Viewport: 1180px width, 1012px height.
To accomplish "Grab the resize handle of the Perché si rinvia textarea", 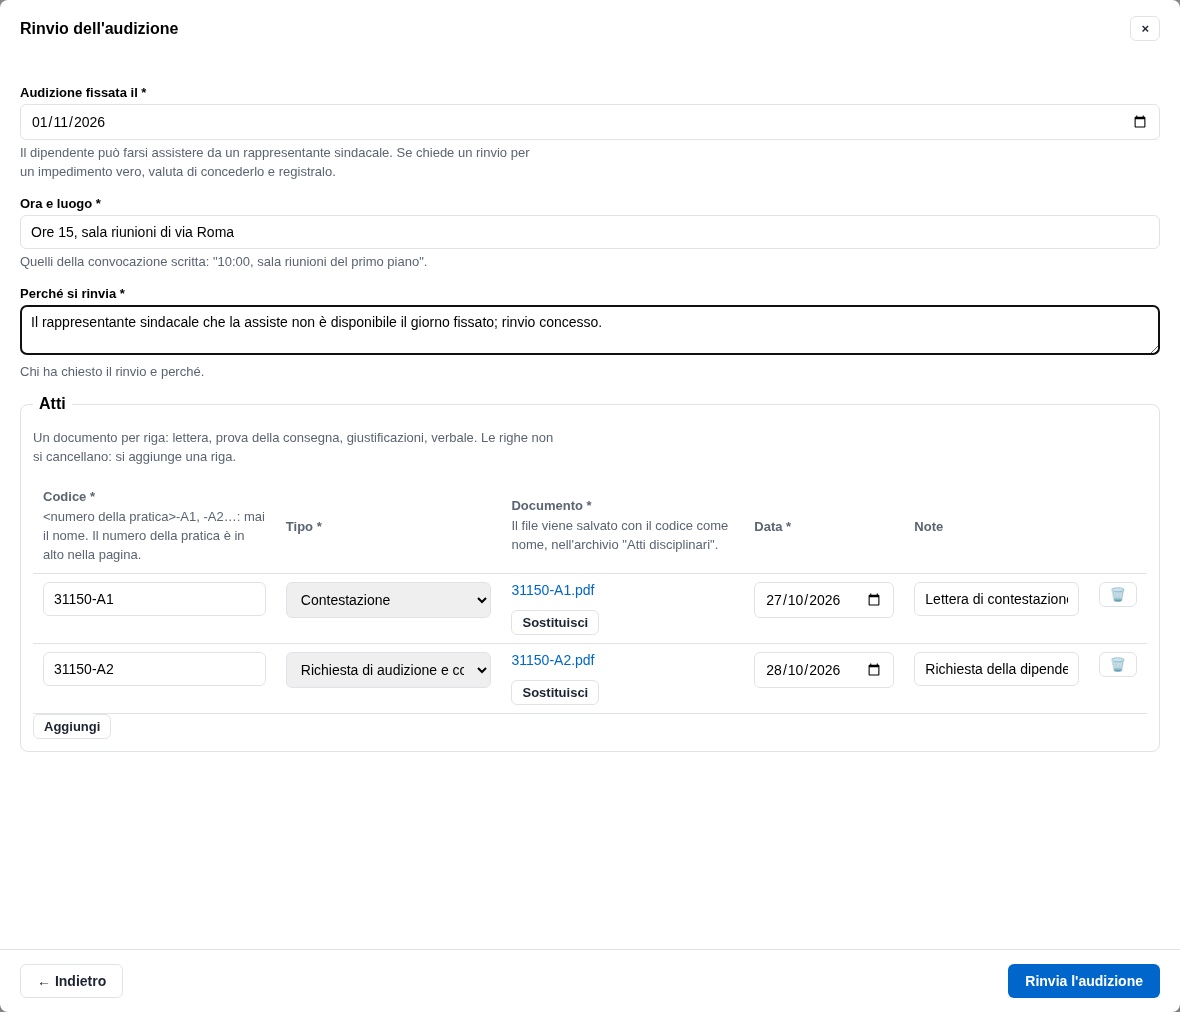I will 1152,348.
